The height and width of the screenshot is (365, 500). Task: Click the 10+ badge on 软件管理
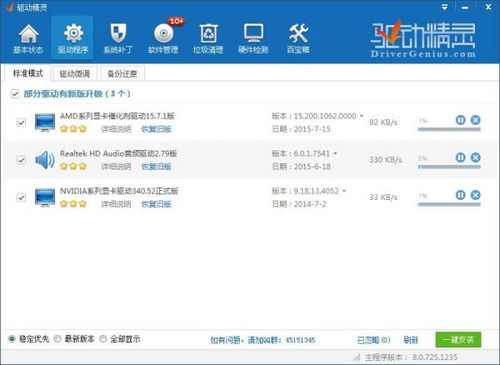pyautogui.click(x=176, y=21)
